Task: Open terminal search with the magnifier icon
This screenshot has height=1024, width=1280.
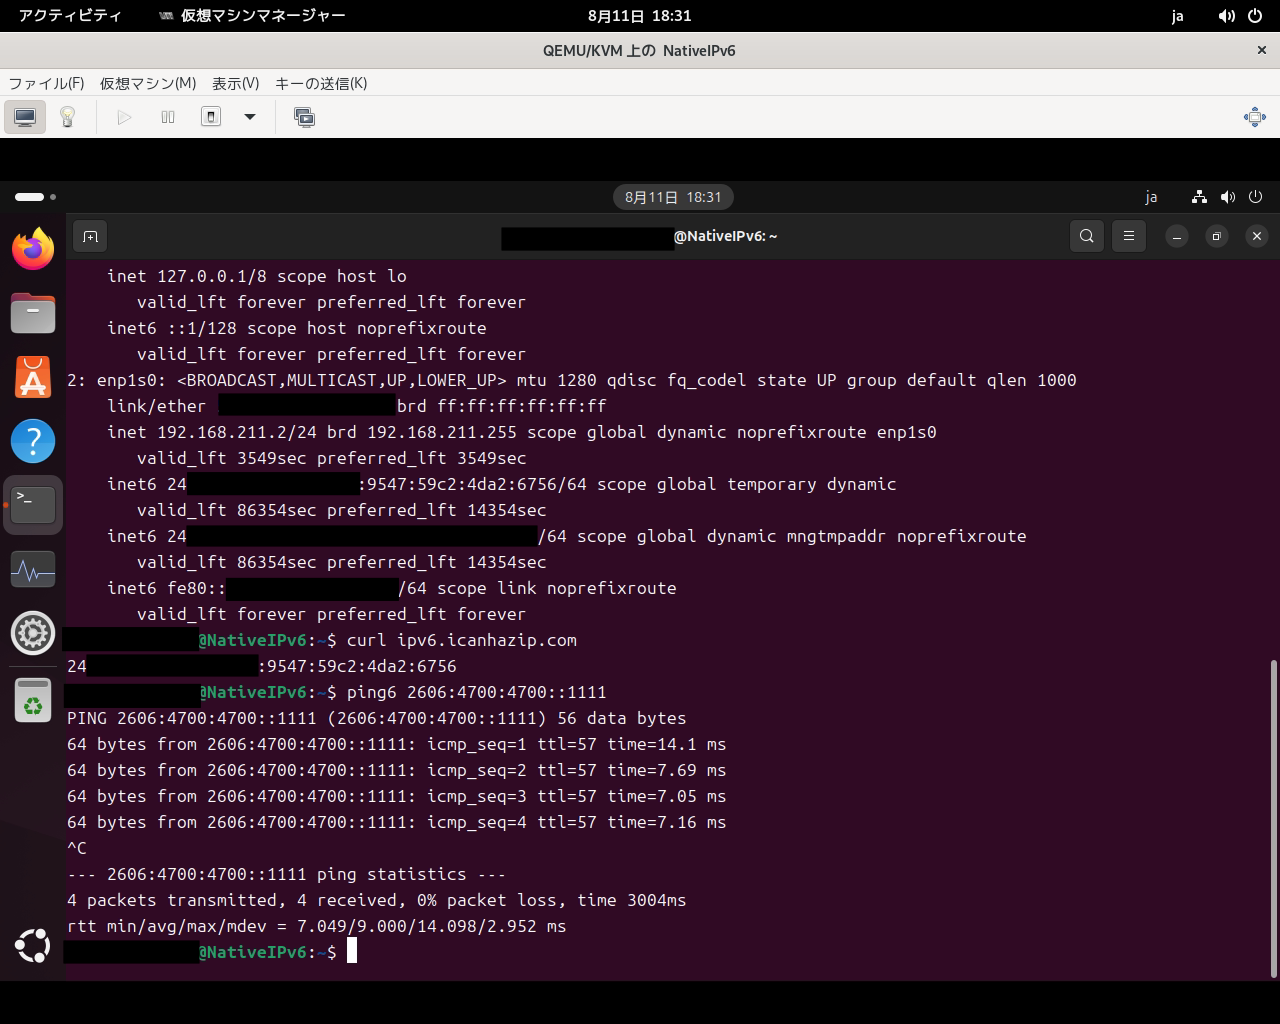Action: point(1086,236)
